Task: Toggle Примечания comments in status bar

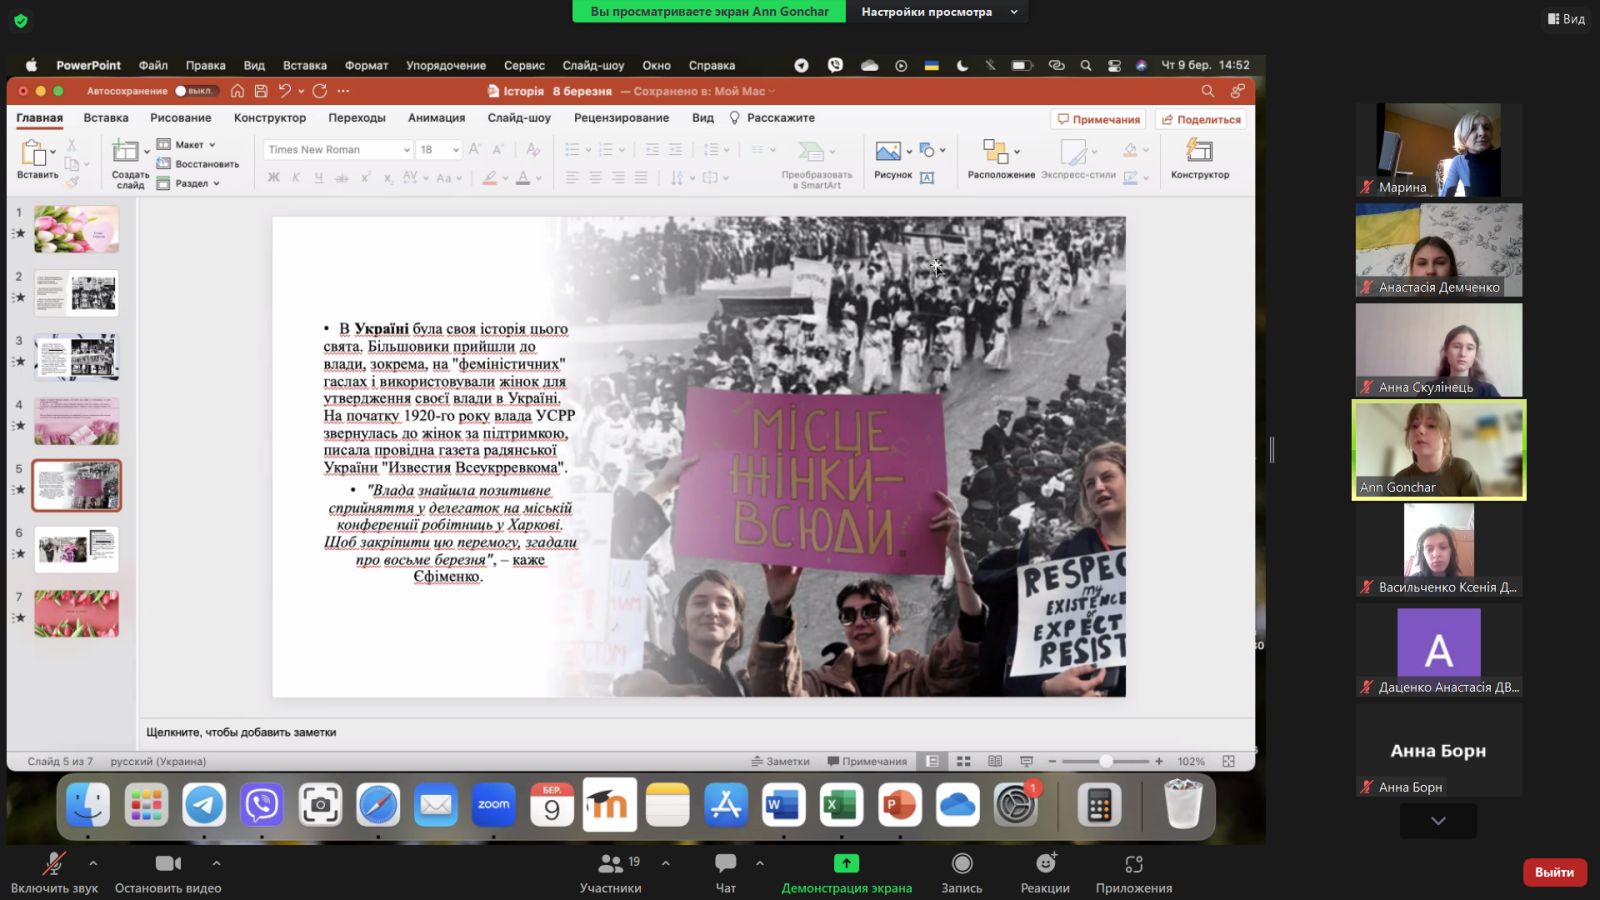Action: pyautogui.click(x=867, y=761)
